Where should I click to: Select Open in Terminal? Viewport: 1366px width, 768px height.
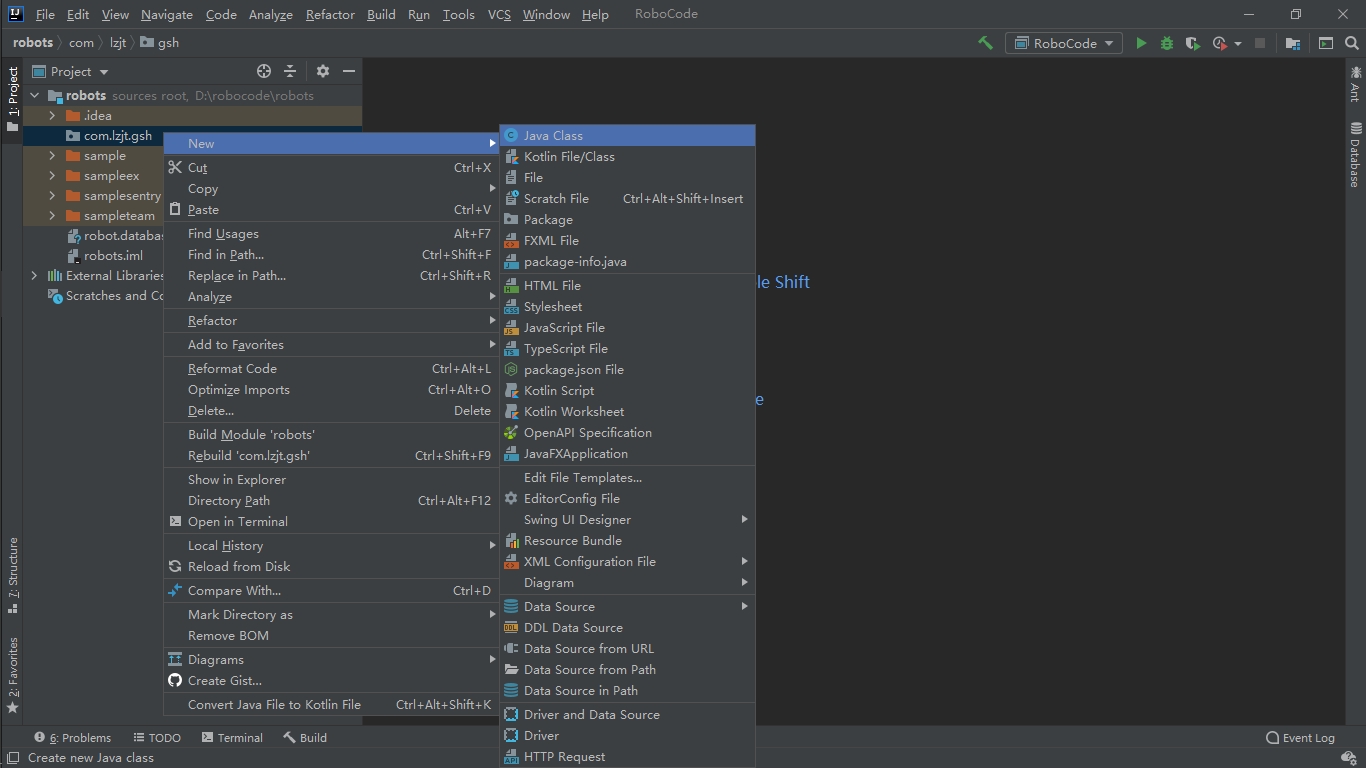[331, 521]
